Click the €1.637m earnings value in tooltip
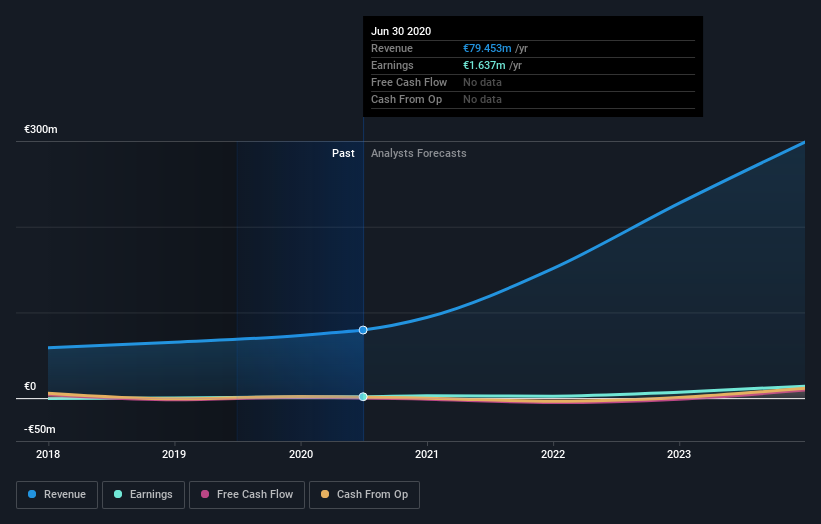821x524 pixels. (484, 65)
